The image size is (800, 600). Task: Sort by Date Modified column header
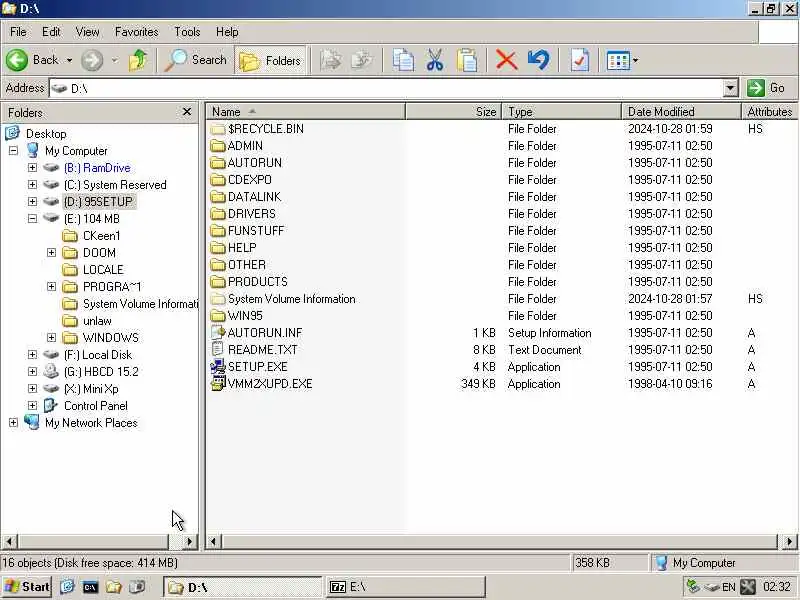tap(681, 111)
